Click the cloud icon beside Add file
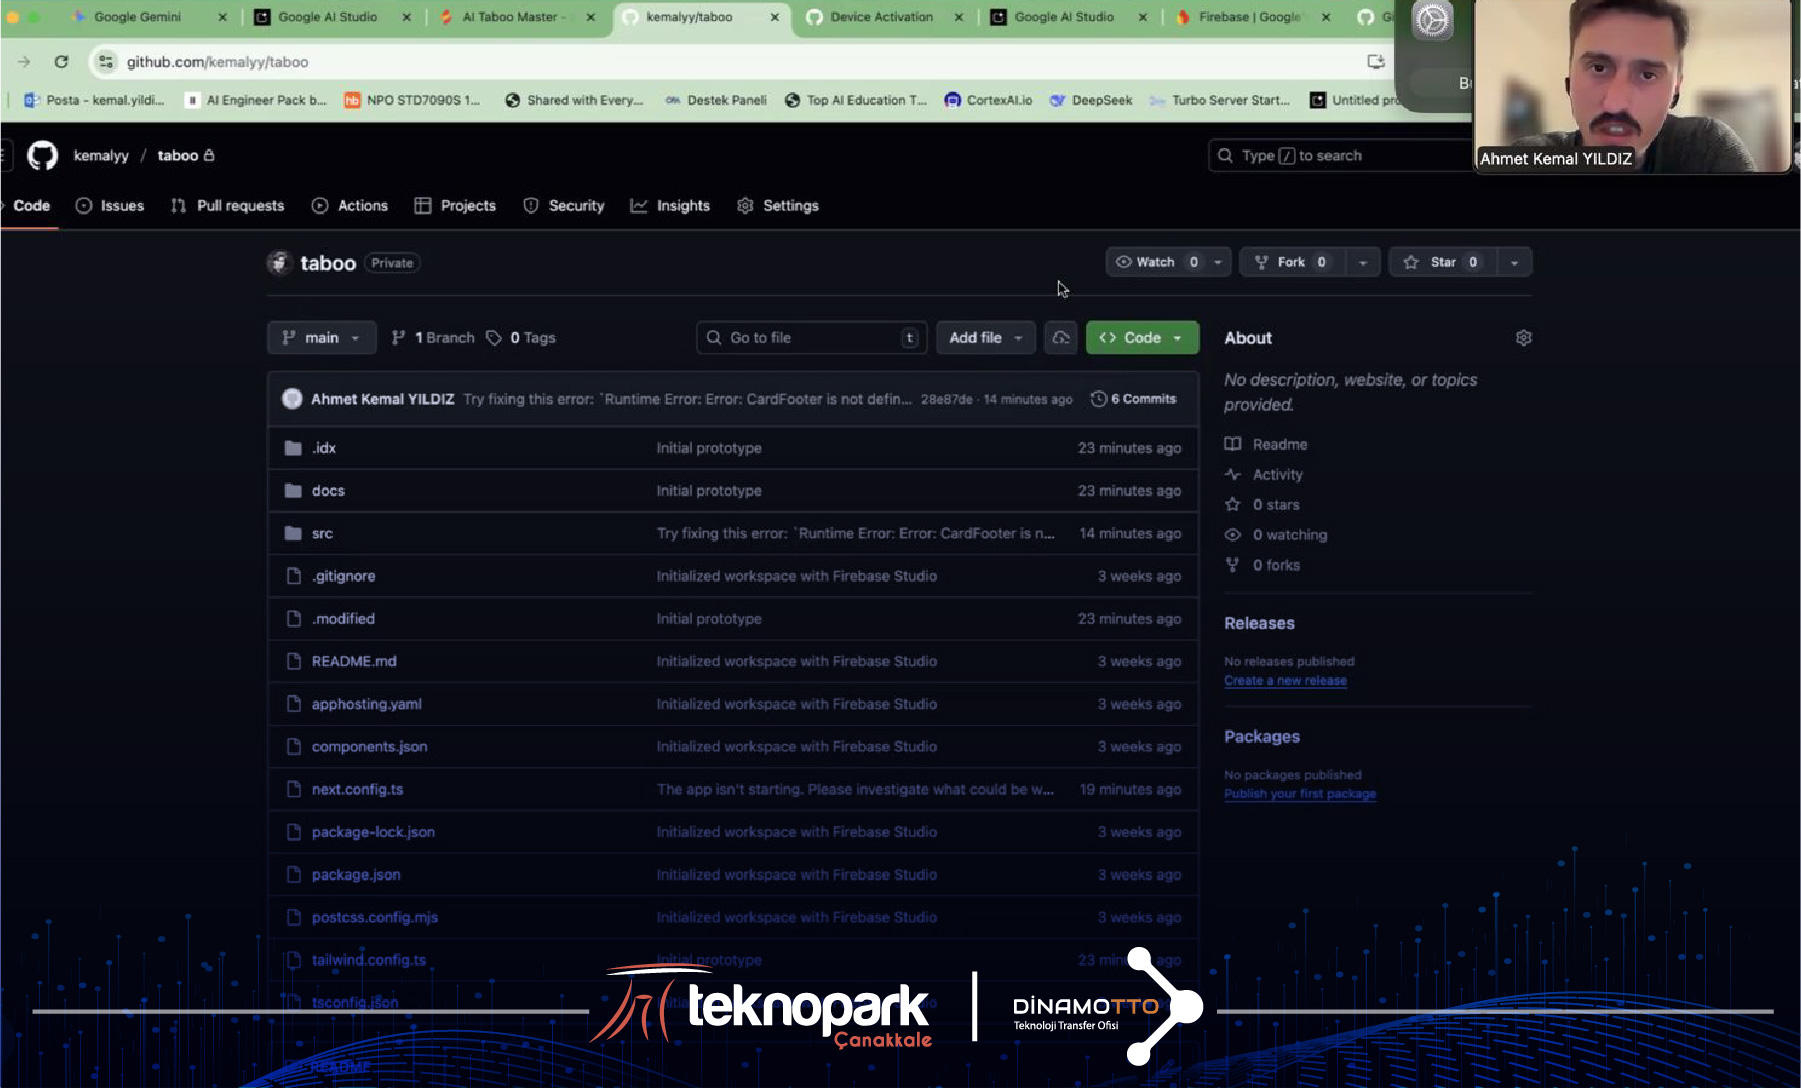1801x1088 pixels. [x=1061, y=338]
